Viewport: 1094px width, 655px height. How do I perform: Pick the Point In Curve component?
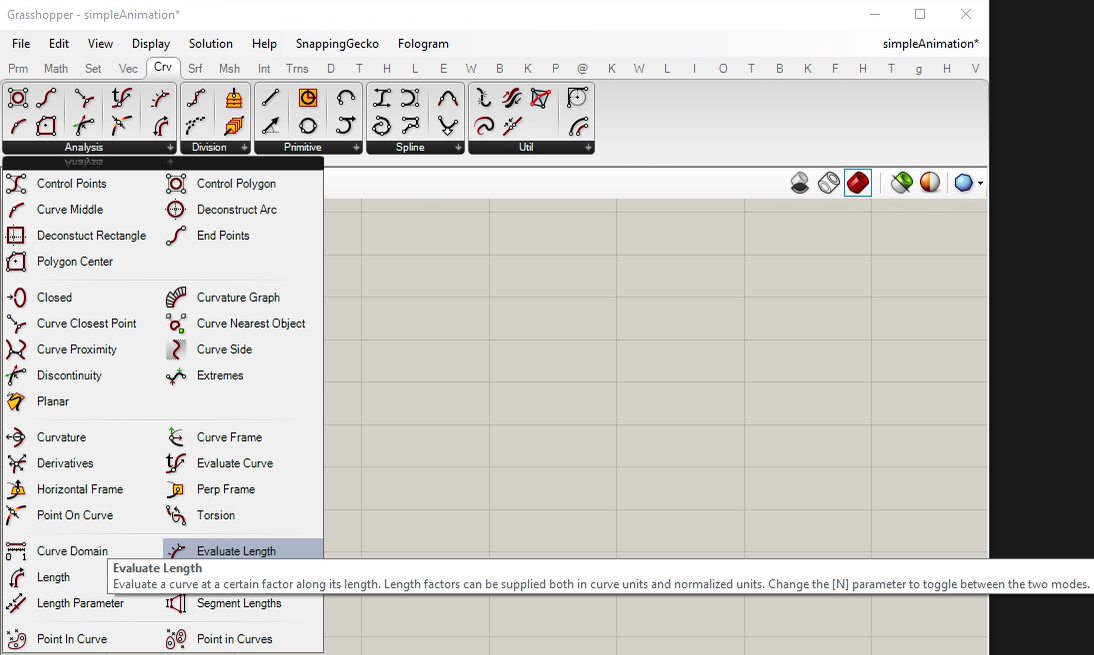(71, 639)
